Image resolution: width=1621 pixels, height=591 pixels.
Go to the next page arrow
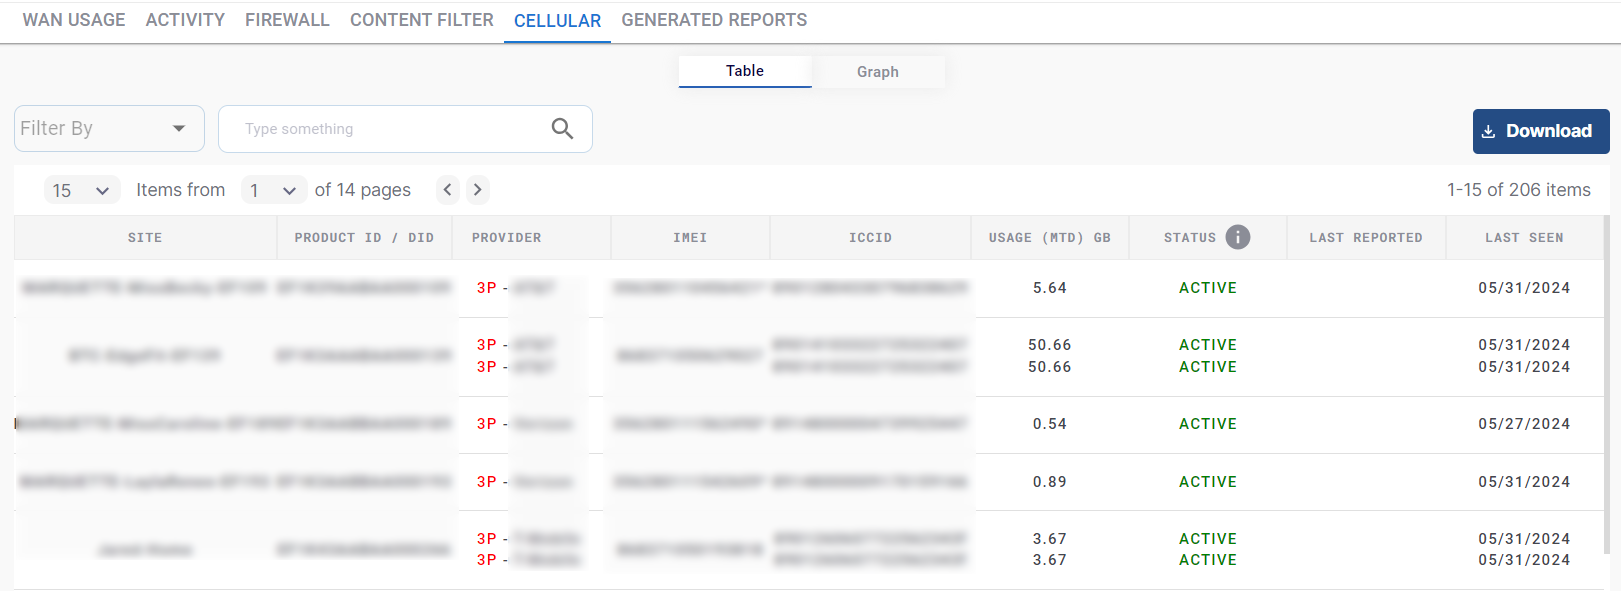click(478, 189)
